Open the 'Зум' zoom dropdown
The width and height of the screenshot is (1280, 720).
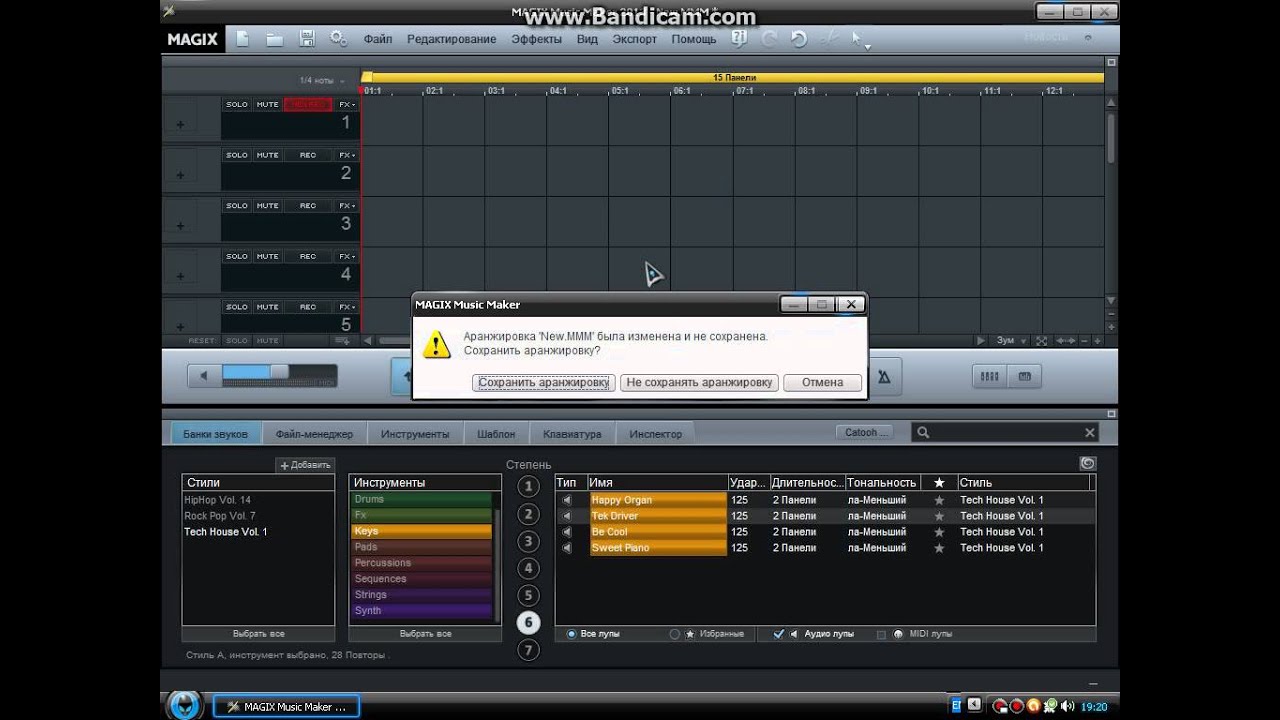[1009, 341]
